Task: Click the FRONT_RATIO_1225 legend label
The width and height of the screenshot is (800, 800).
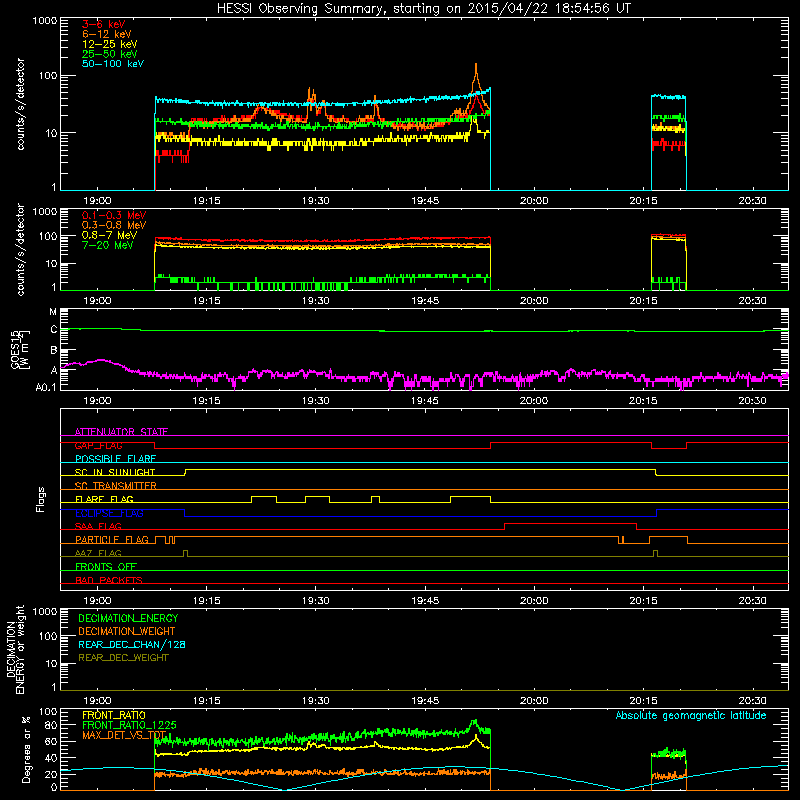Action: point(129,725)
